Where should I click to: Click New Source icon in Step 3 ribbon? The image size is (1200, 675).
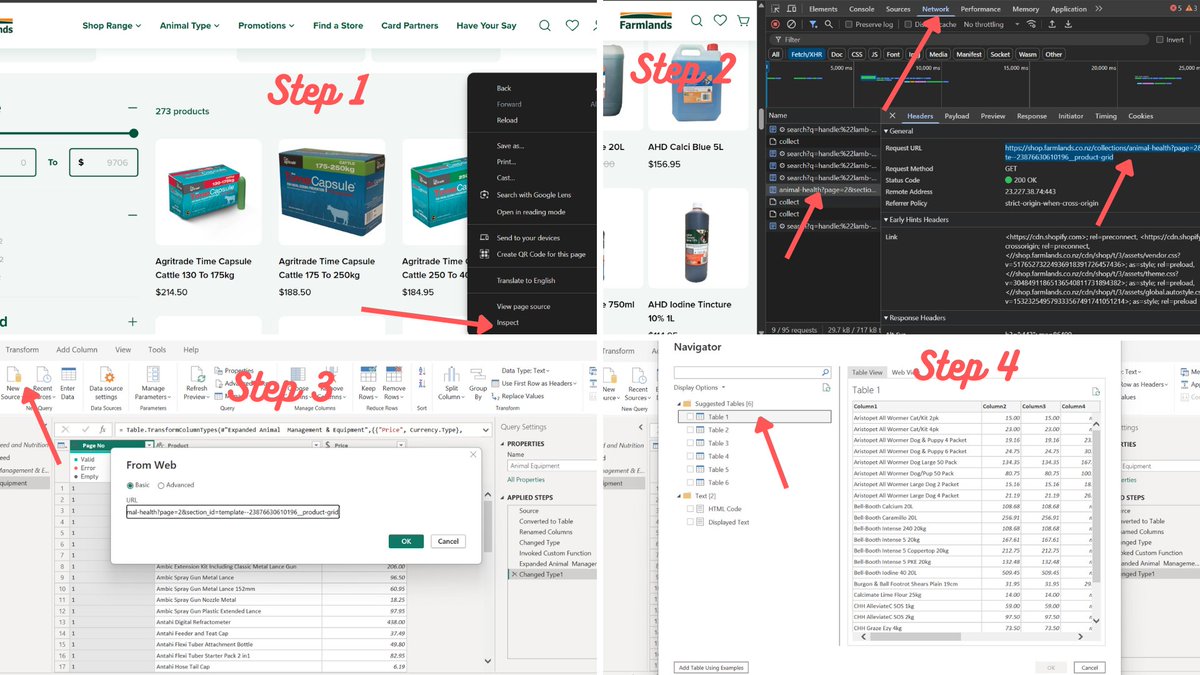12,374
